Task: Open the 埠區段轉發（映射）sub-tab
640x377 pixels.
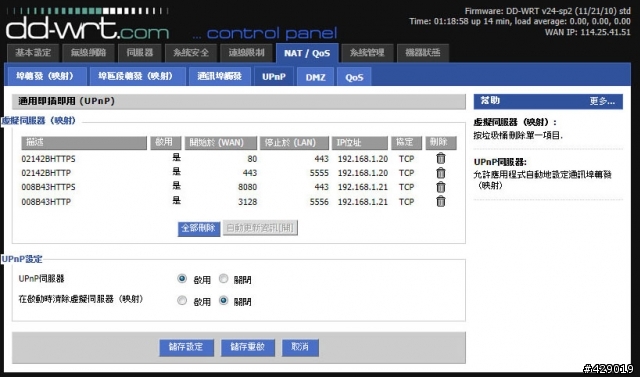Action: (138, 76)
